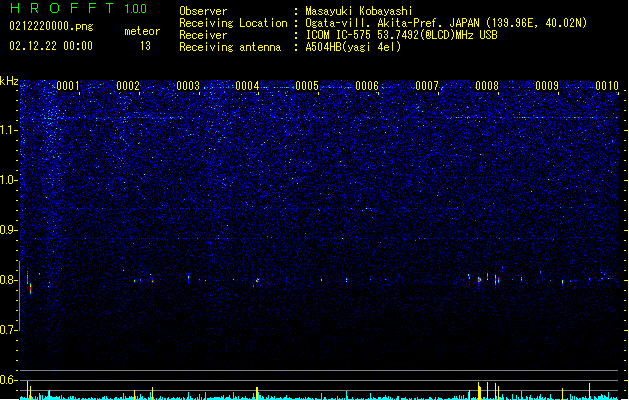
Task: Click time marker 0010
Action: [x=607, y=86]
